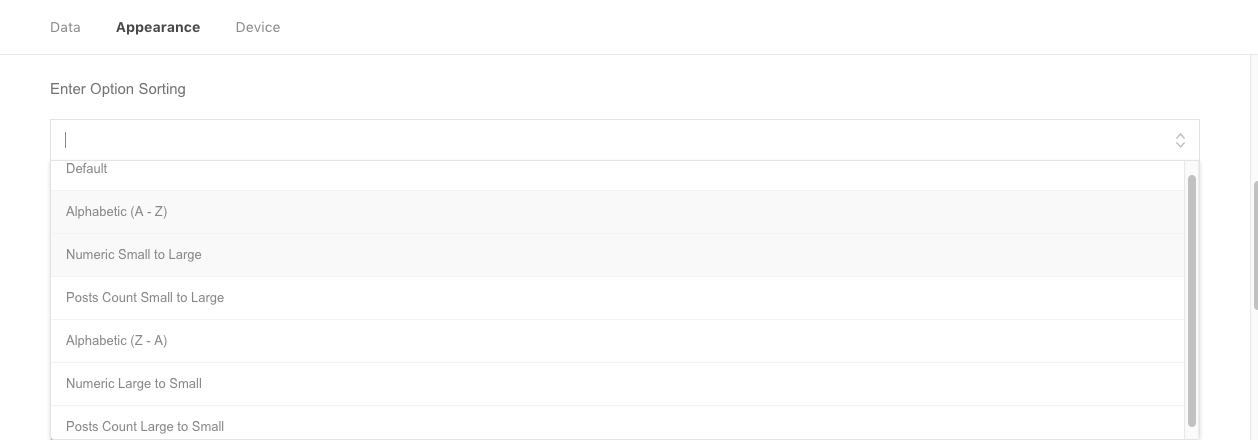Choose Posts Count Small to Large

(x=145, y=298)
